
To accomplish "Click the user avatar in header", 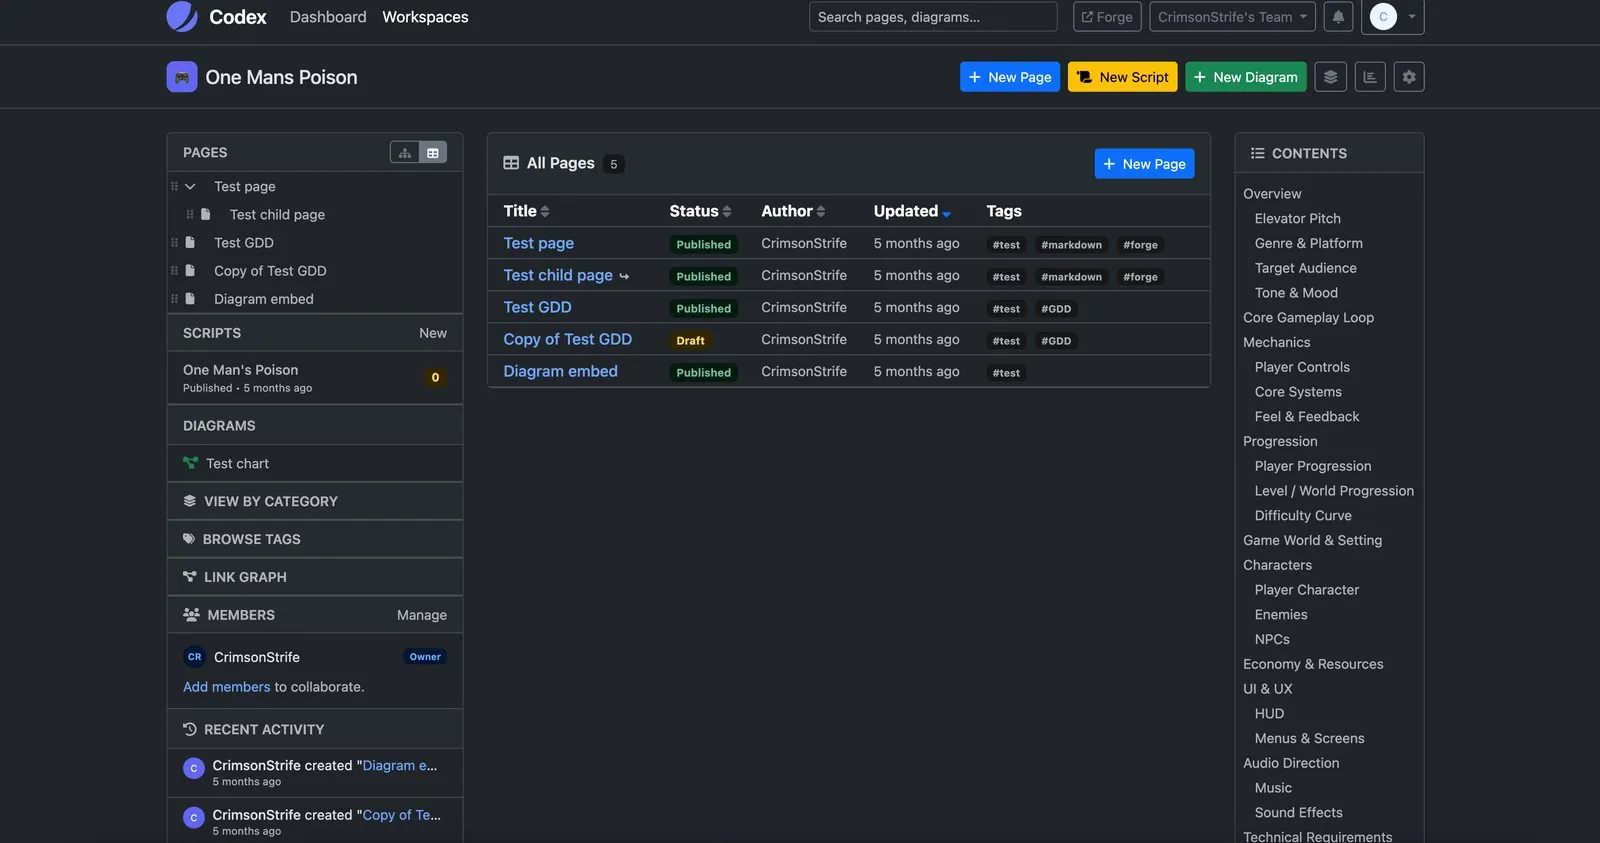I will coord(1383,17).
